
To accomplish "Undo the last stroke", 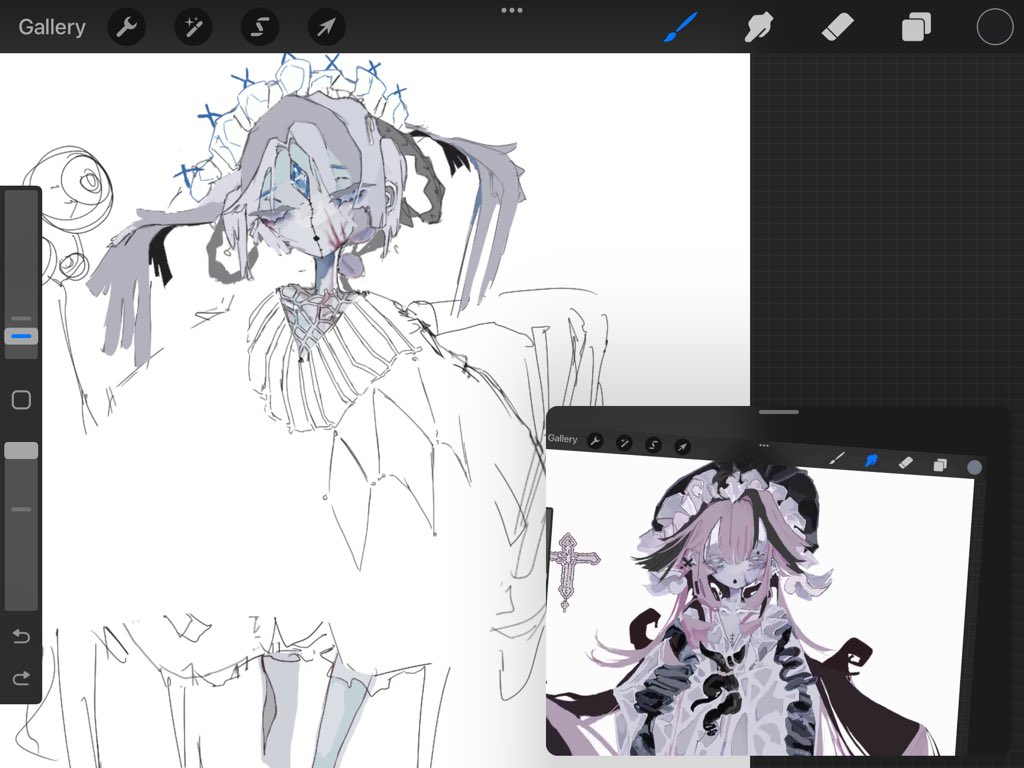I will 21,635.
